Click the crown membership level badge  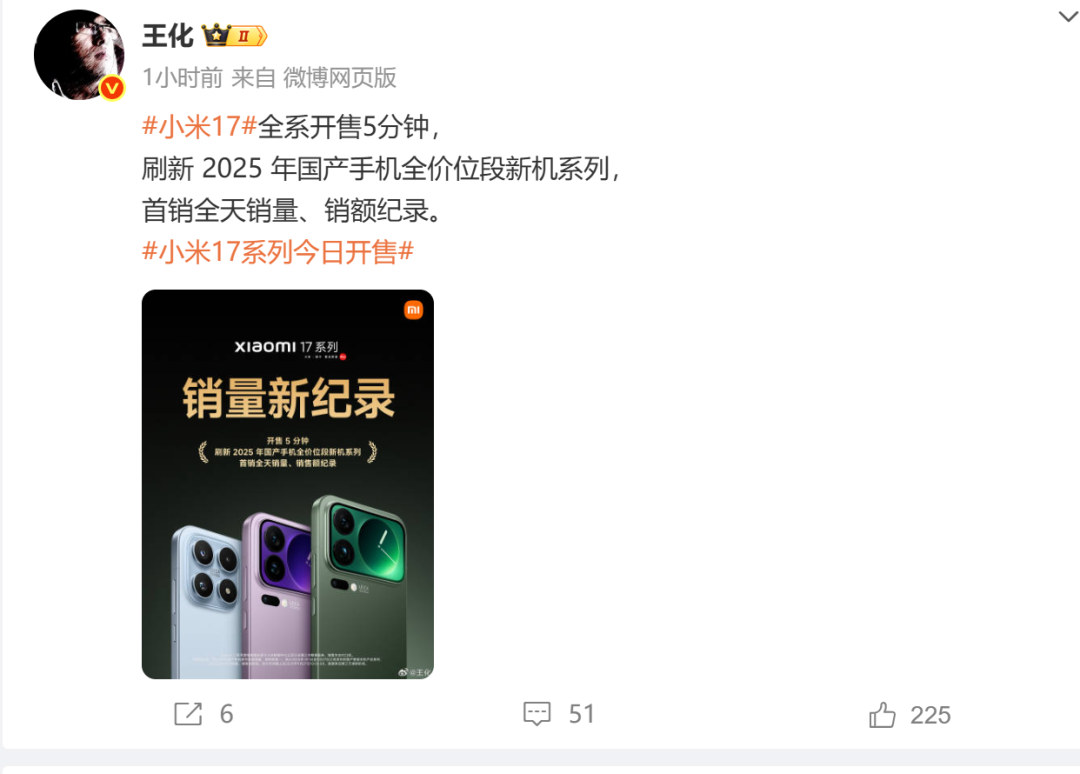coord(234,35)
